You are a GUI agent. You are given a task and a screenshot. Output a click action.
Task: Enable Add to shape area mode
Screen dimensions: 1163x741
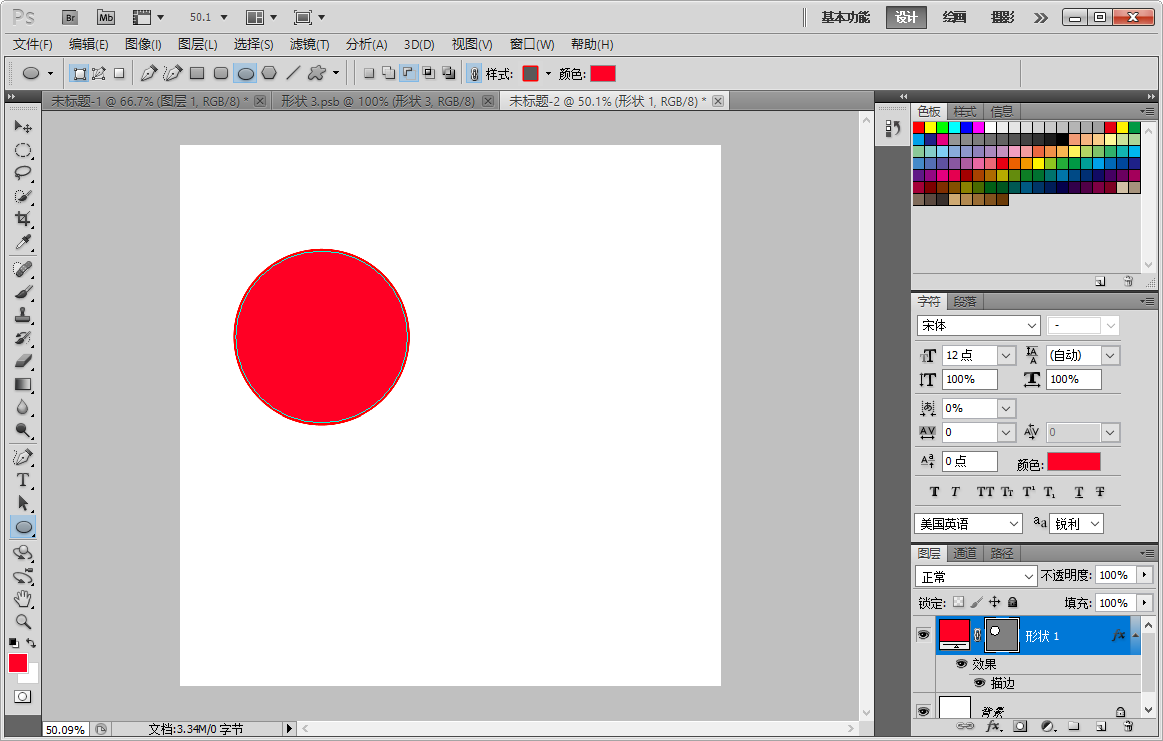point(388,73)
